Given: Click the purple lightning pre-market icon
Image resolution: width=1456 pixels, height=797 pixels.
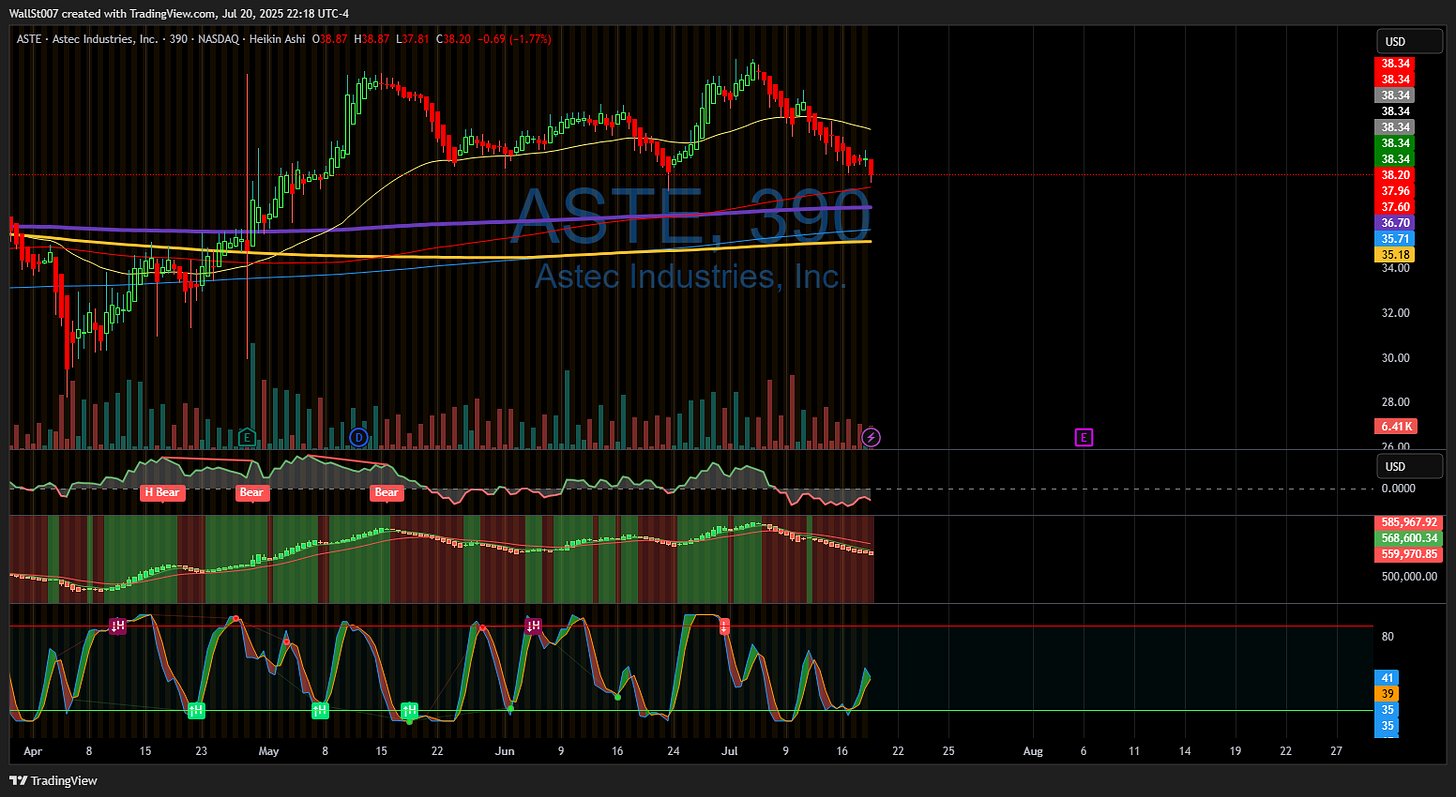Looking at the screenshot, I should point(870,437).
